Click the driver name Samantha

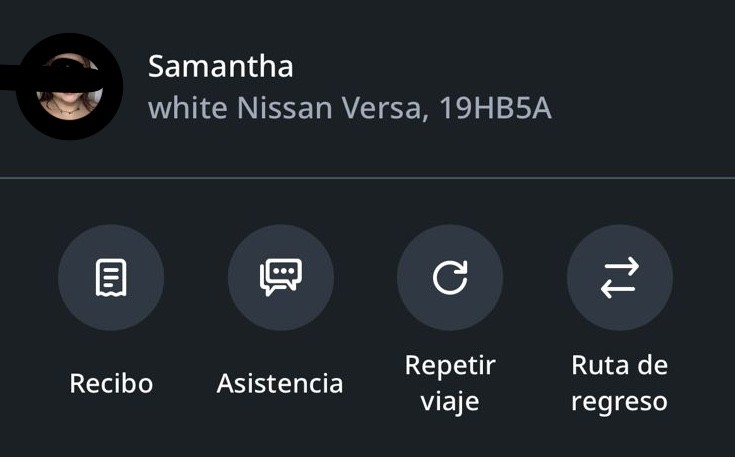(x=221, y=66)
